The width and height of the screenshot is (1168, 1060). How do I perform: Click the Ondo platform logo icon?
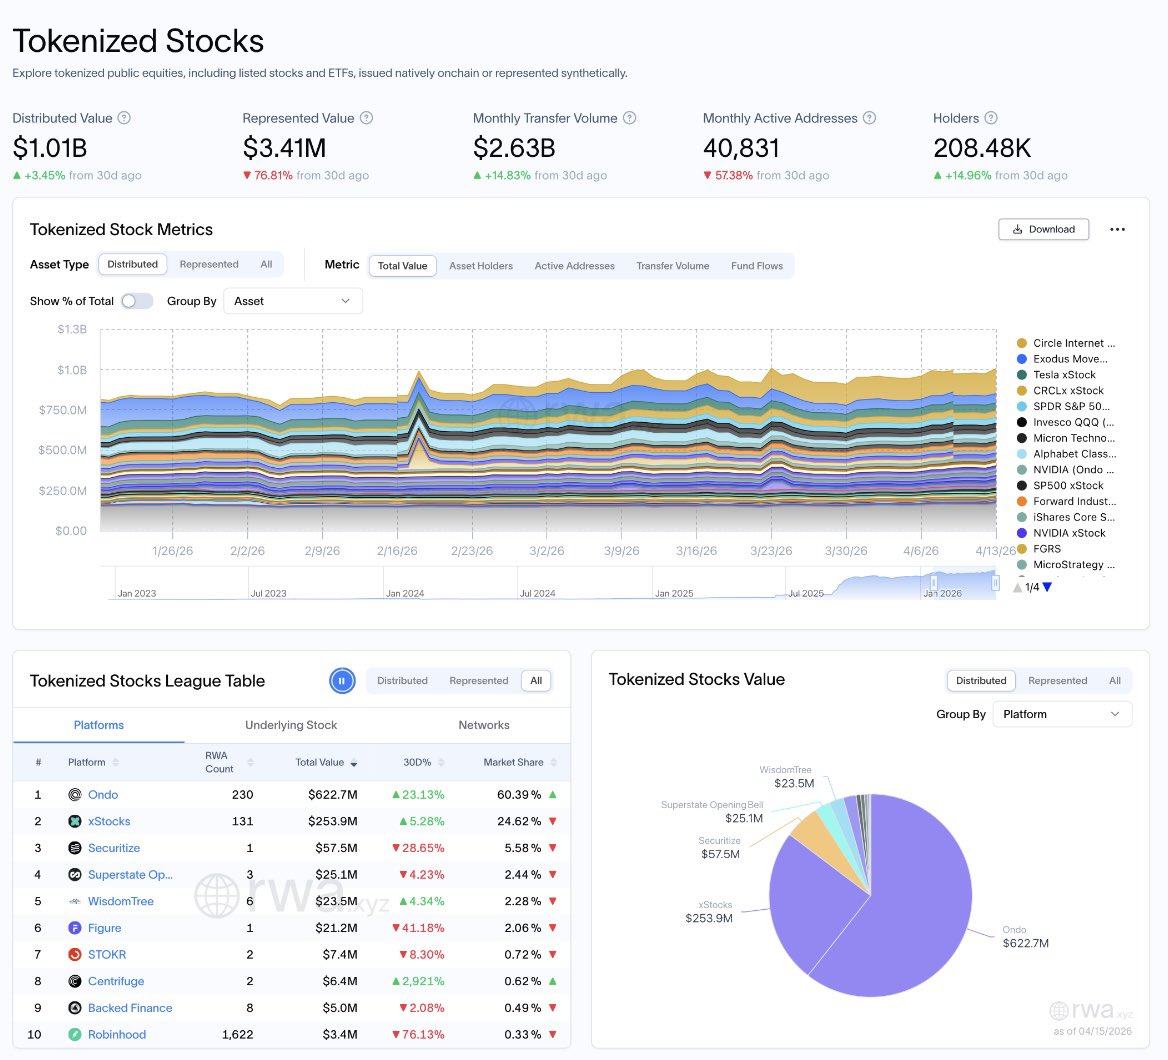tap(74, 795)
